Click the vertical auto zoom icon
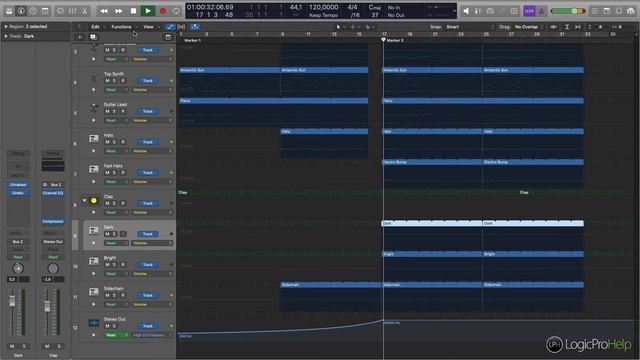This screenshot has height=360, width=640. coord(567,27)
